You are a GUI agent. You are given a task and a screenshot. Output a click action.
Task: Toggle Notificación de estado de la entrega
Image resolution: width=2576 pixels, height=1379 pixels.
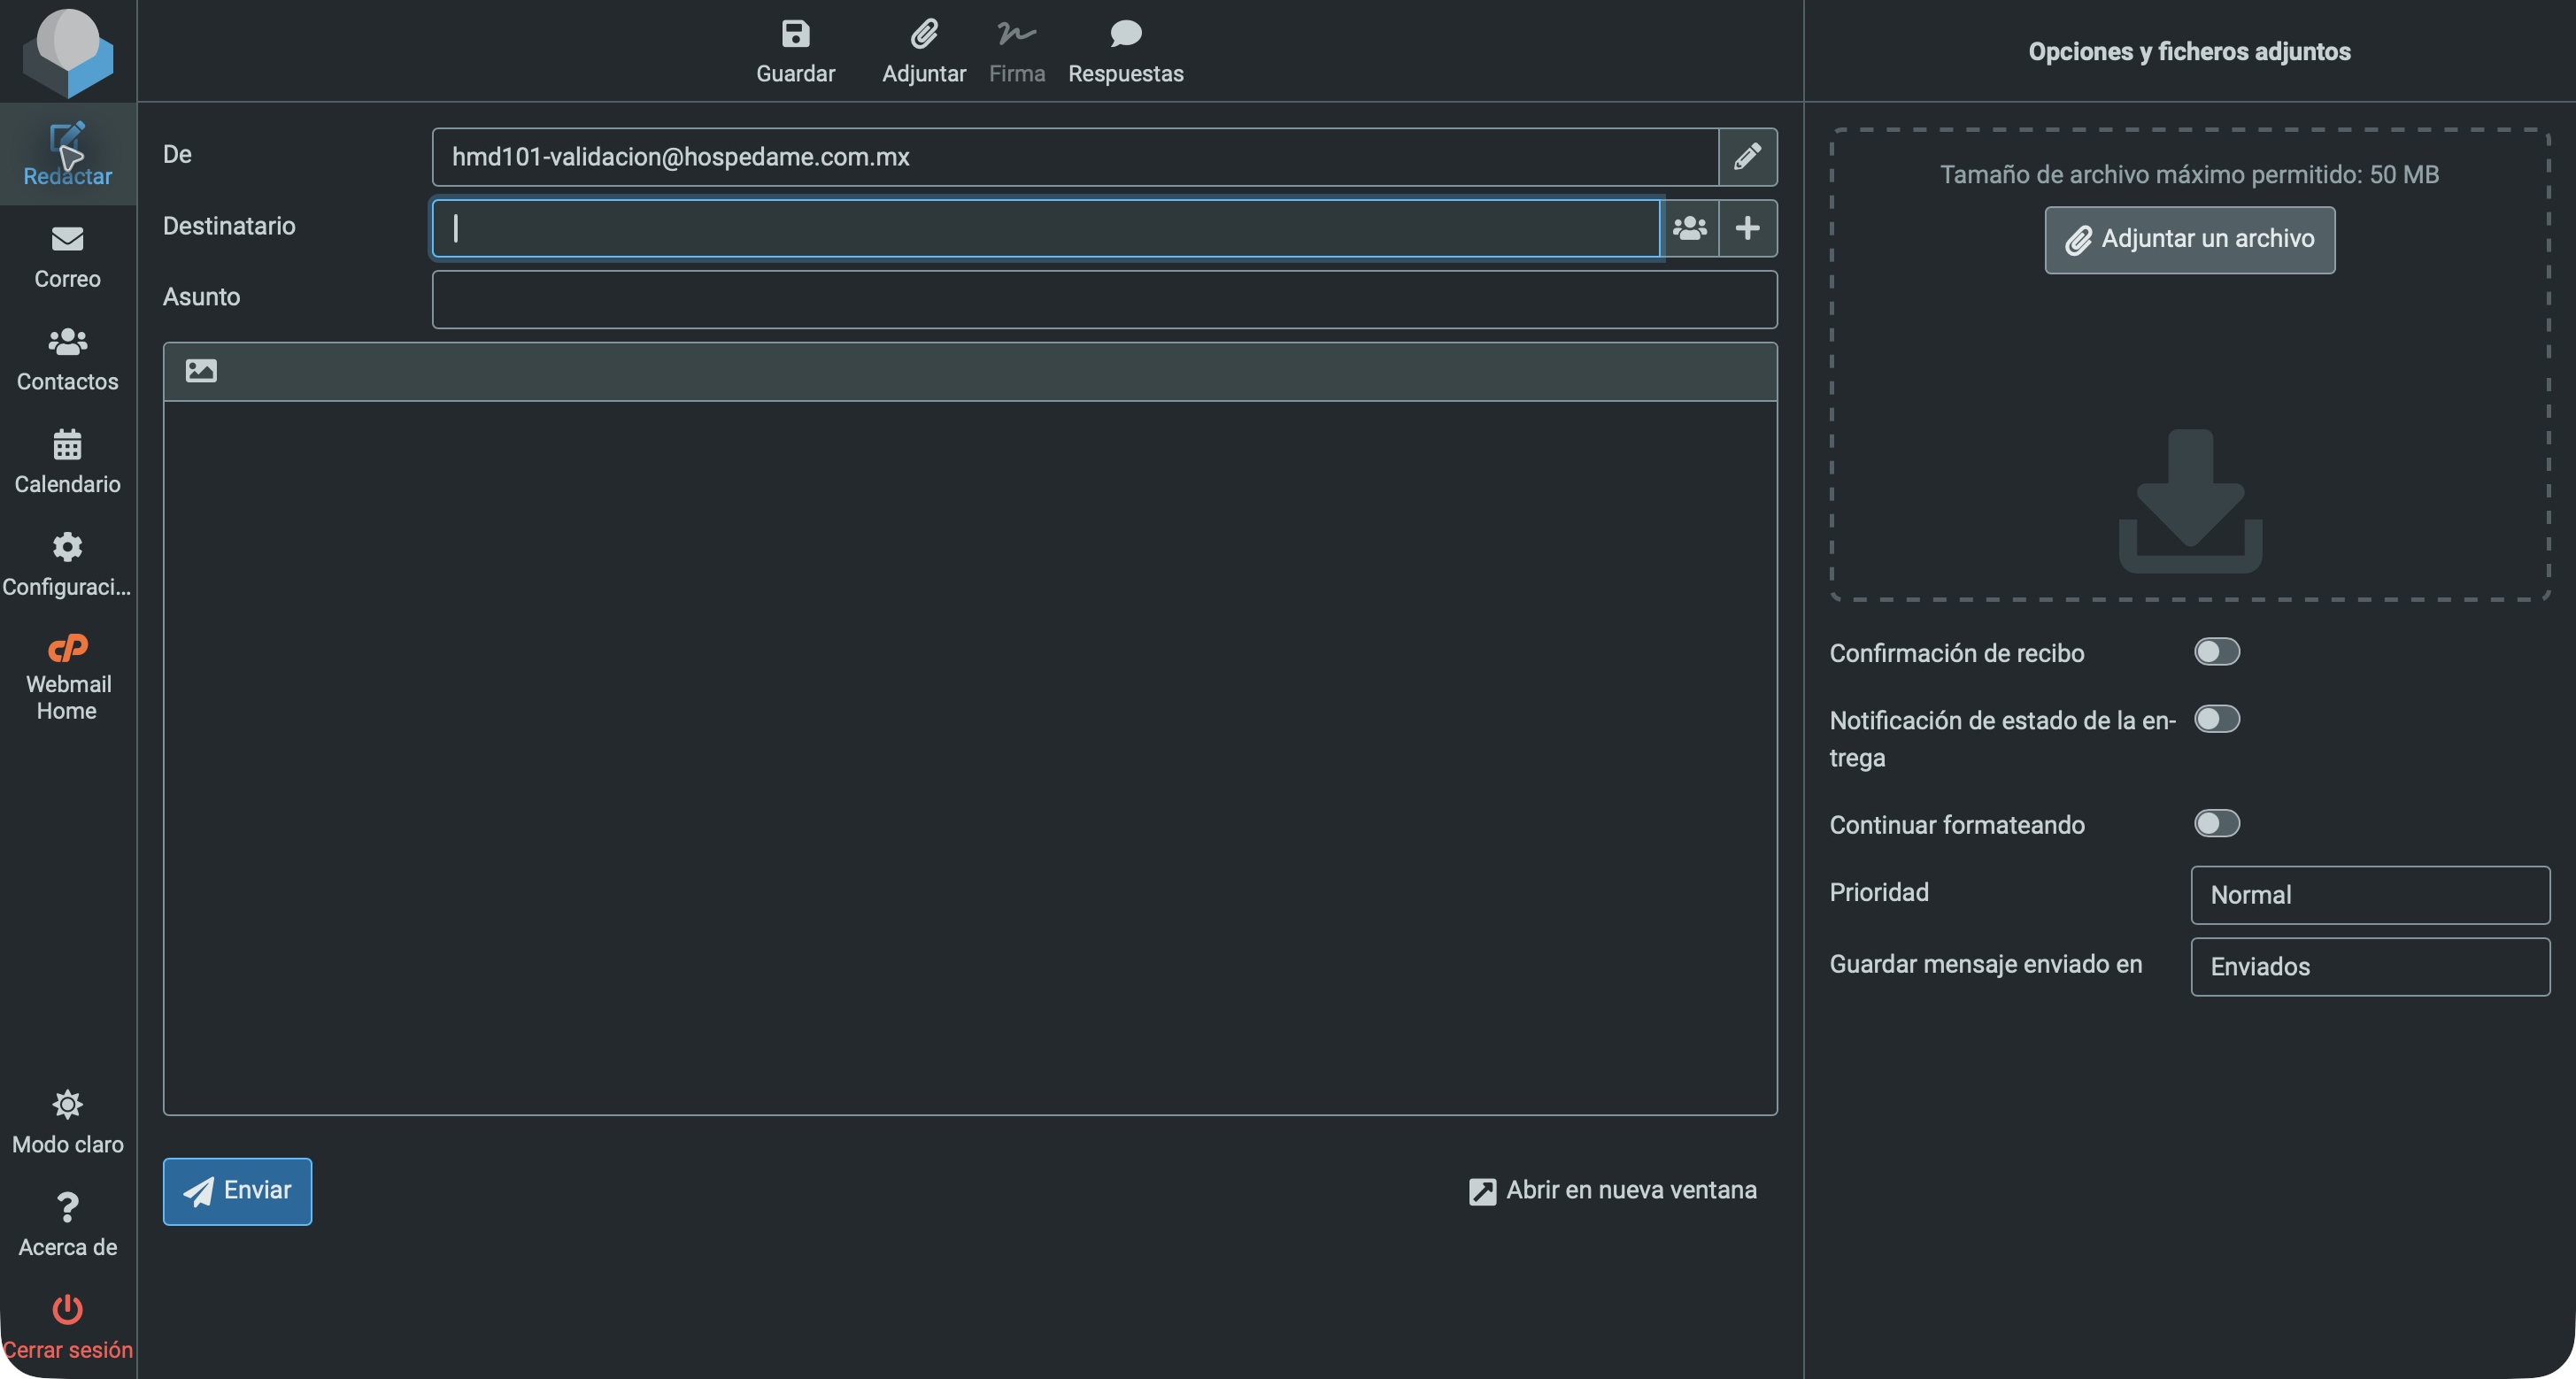(x=2216, y=719)
